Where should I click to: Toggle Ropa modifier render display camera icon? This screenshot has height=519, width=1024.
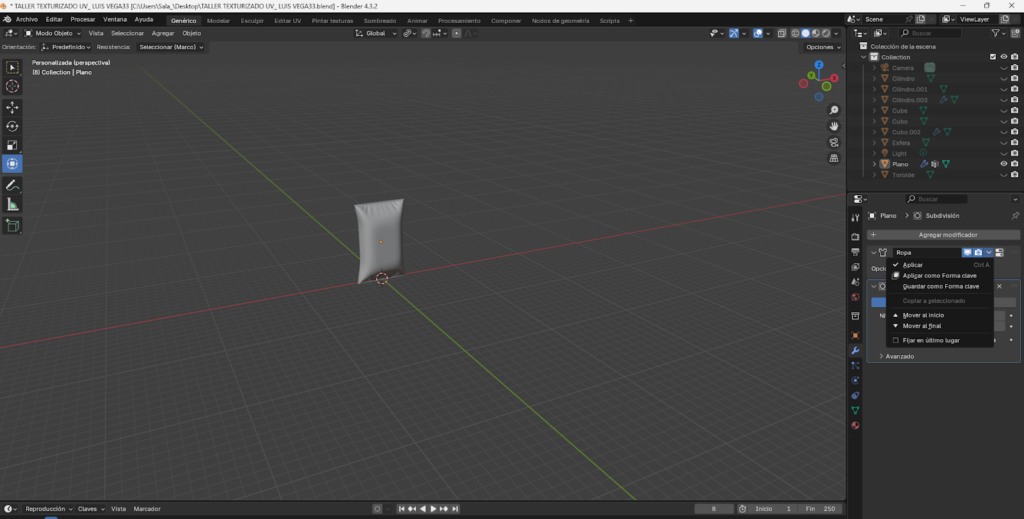click(978, 253)
